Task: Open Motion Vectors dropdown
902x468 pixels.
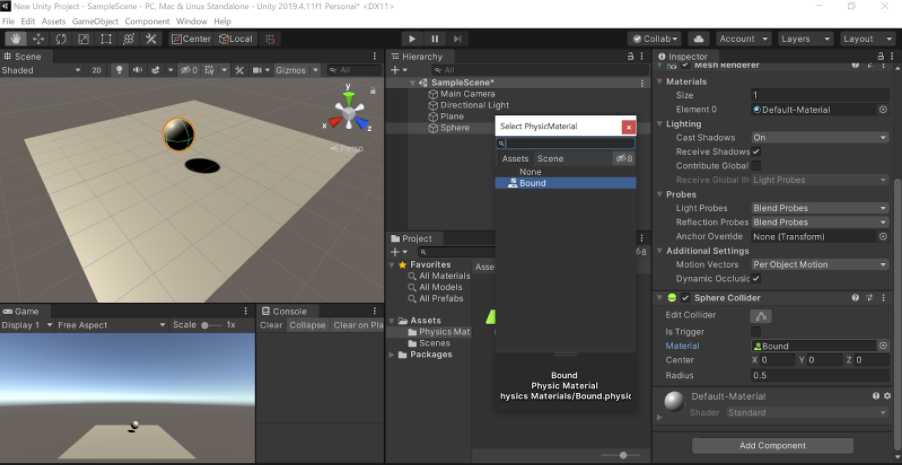Action: click(820, 264)
